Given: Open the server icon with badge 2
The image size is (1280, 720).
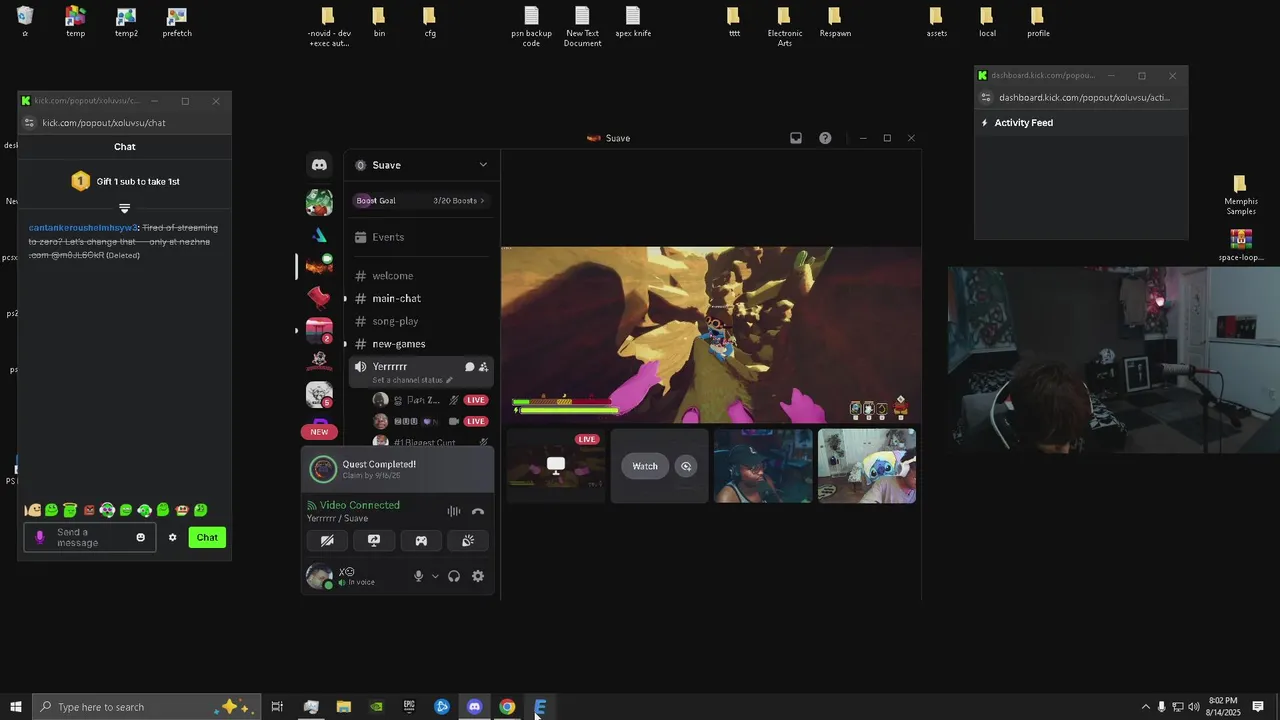Looking at the screenshot, I should (x=319, y=330).
